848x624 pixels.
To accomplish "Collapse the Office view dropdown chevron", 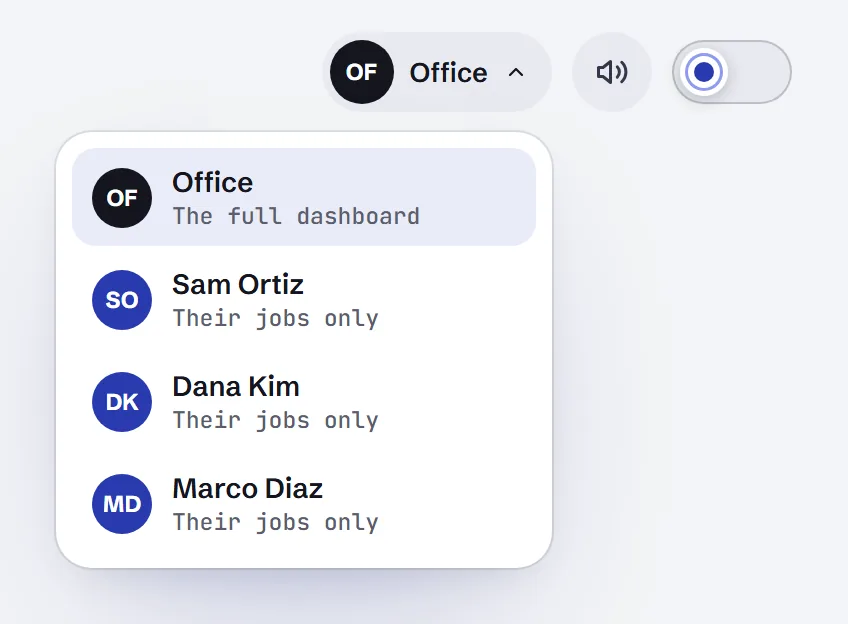I will [516, 72].
